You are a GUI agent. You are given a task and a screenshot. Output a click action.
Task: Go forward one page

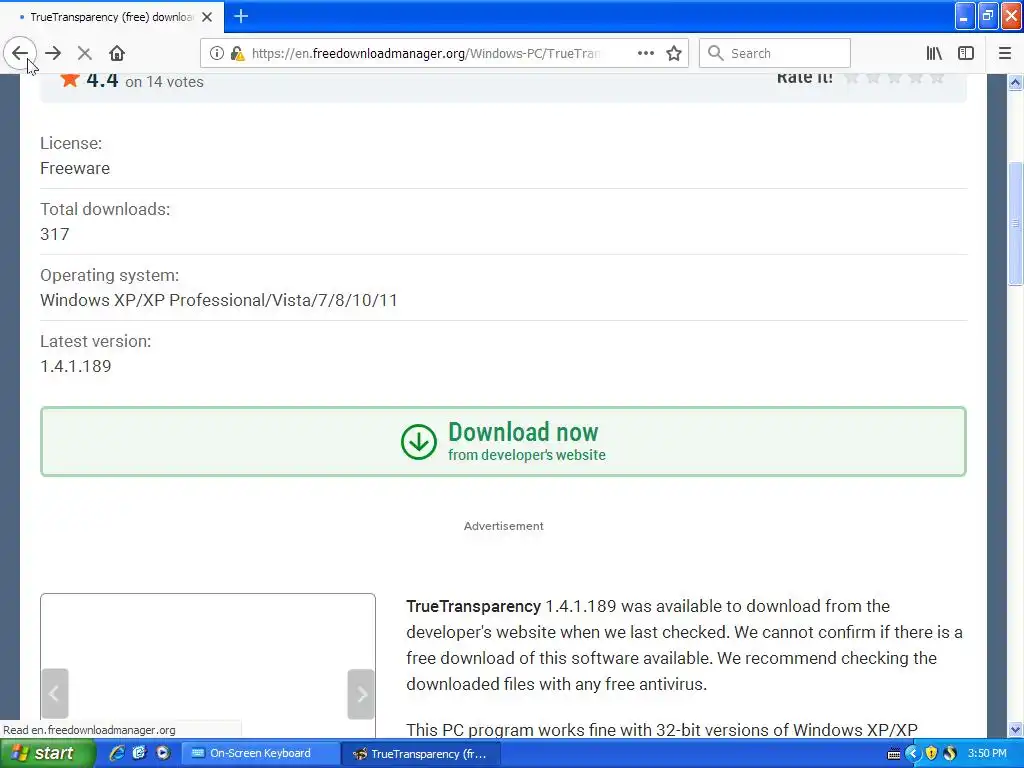pyautogui.click(x=53, y=53)
